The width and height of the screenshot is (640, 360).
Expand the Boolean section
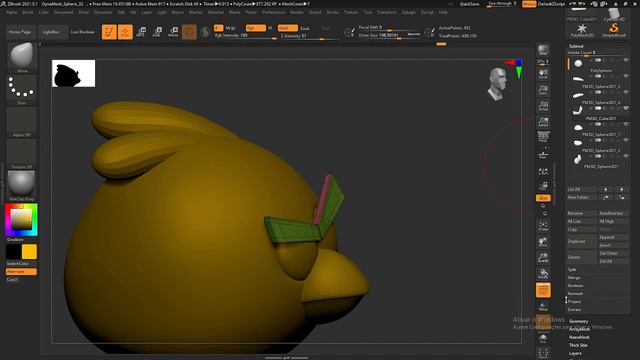[x=575, y=285]
